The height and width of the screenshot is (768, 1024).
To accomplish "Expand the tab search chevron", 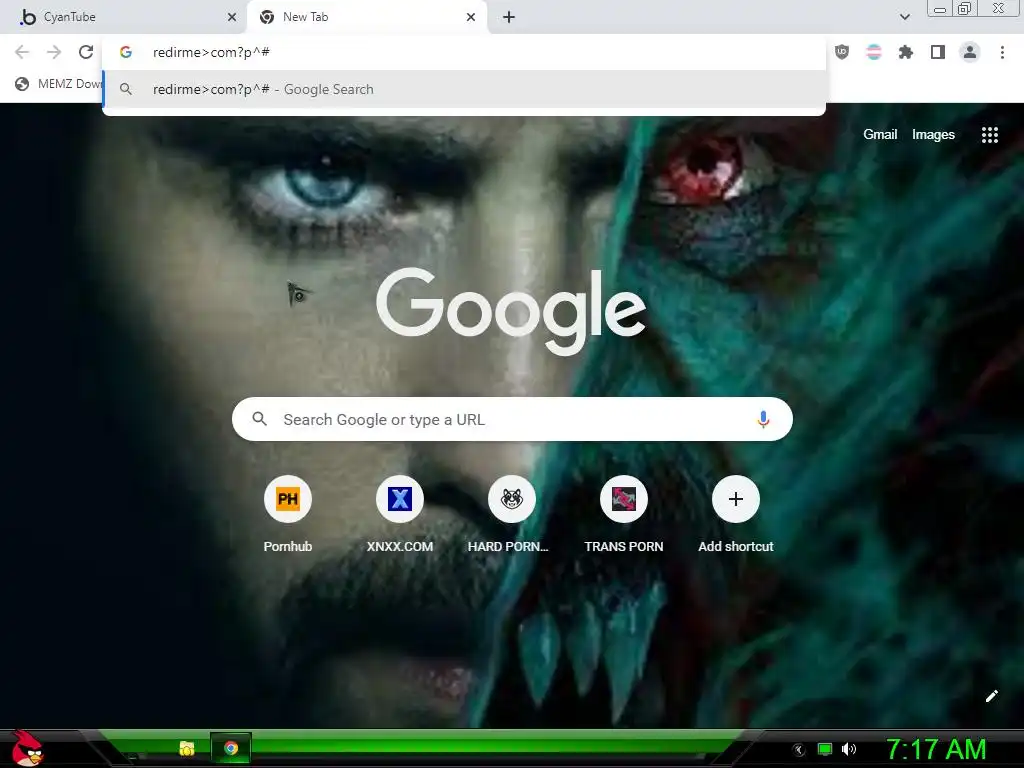I will coord(904,17).
